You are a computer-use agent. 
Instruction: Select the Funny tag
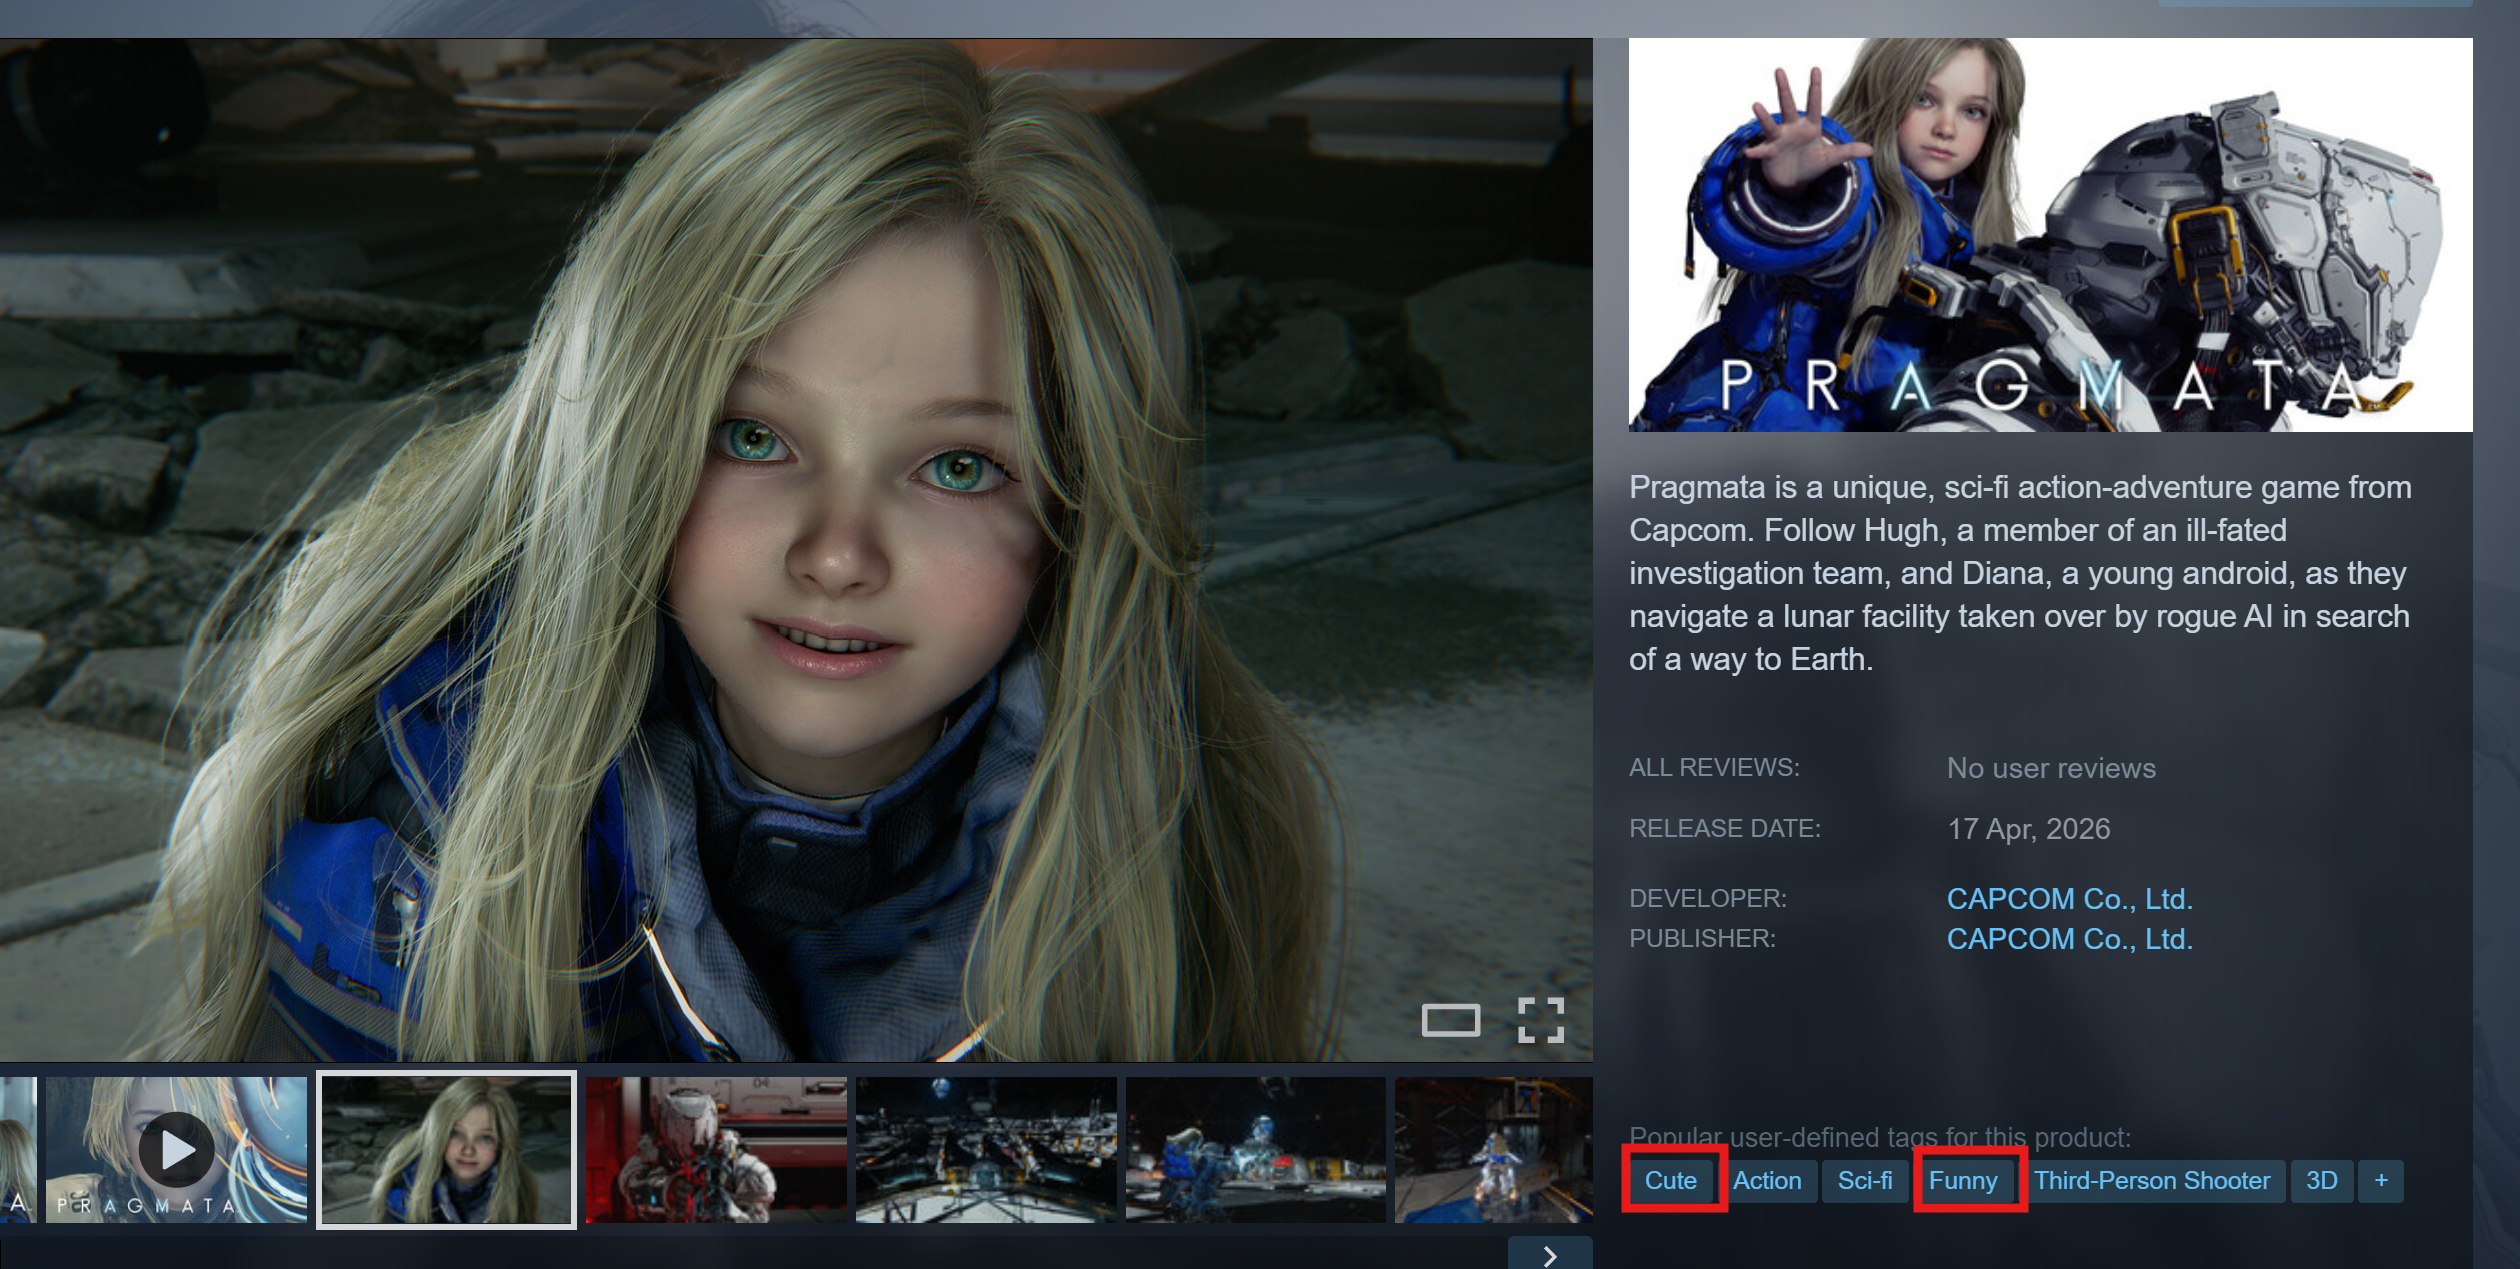[1963, 1181]
